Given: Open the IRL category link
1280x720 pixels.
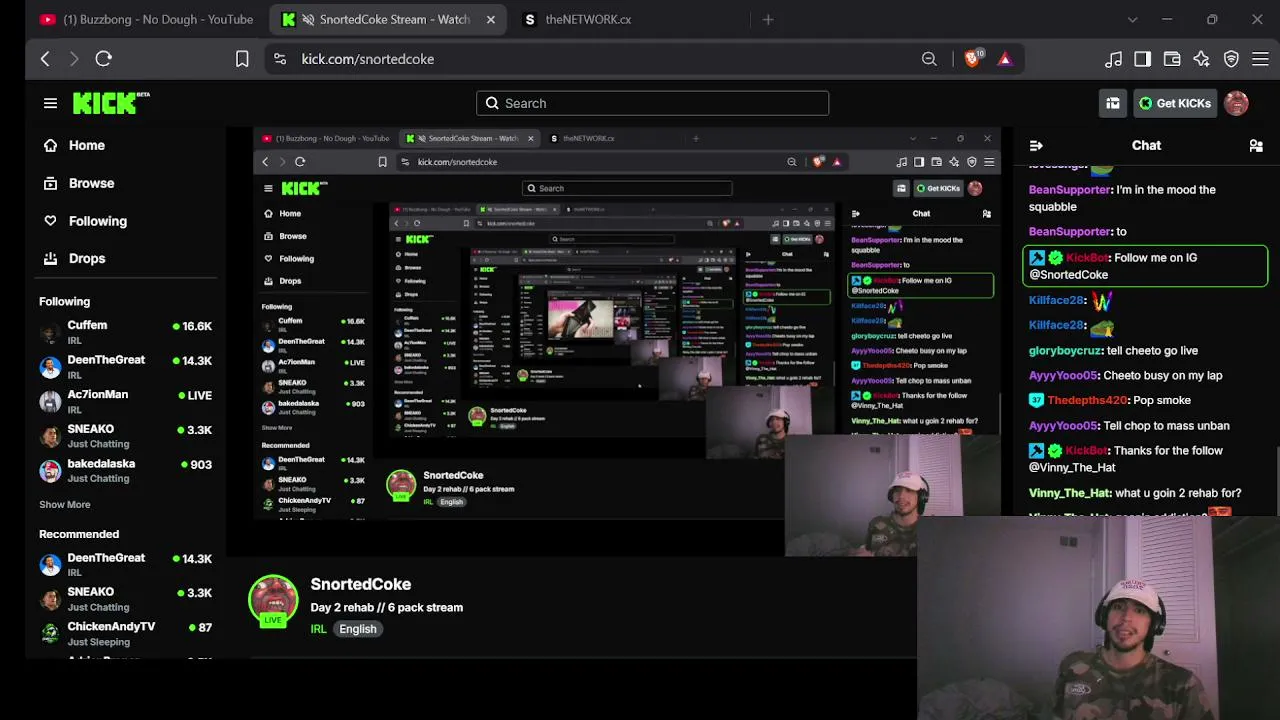Looking at the screenshot, I should click(318, 629).
